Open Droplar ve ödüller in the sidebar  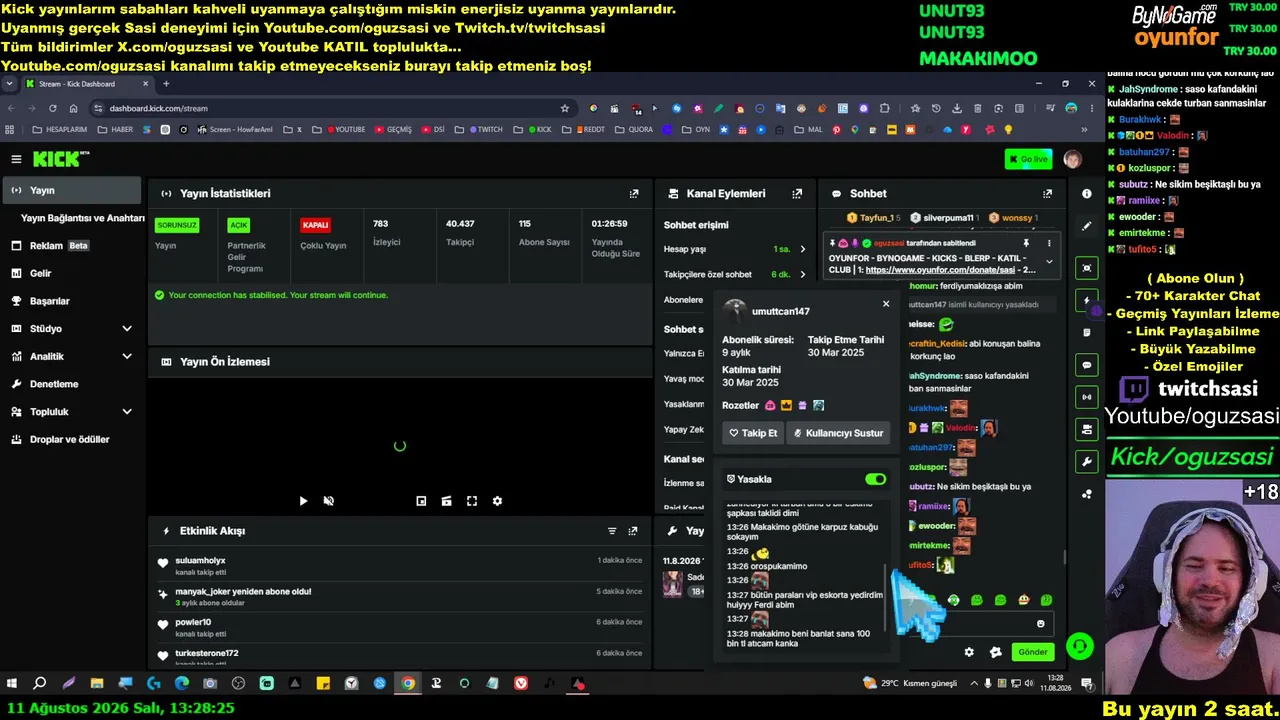click(72, 439)
